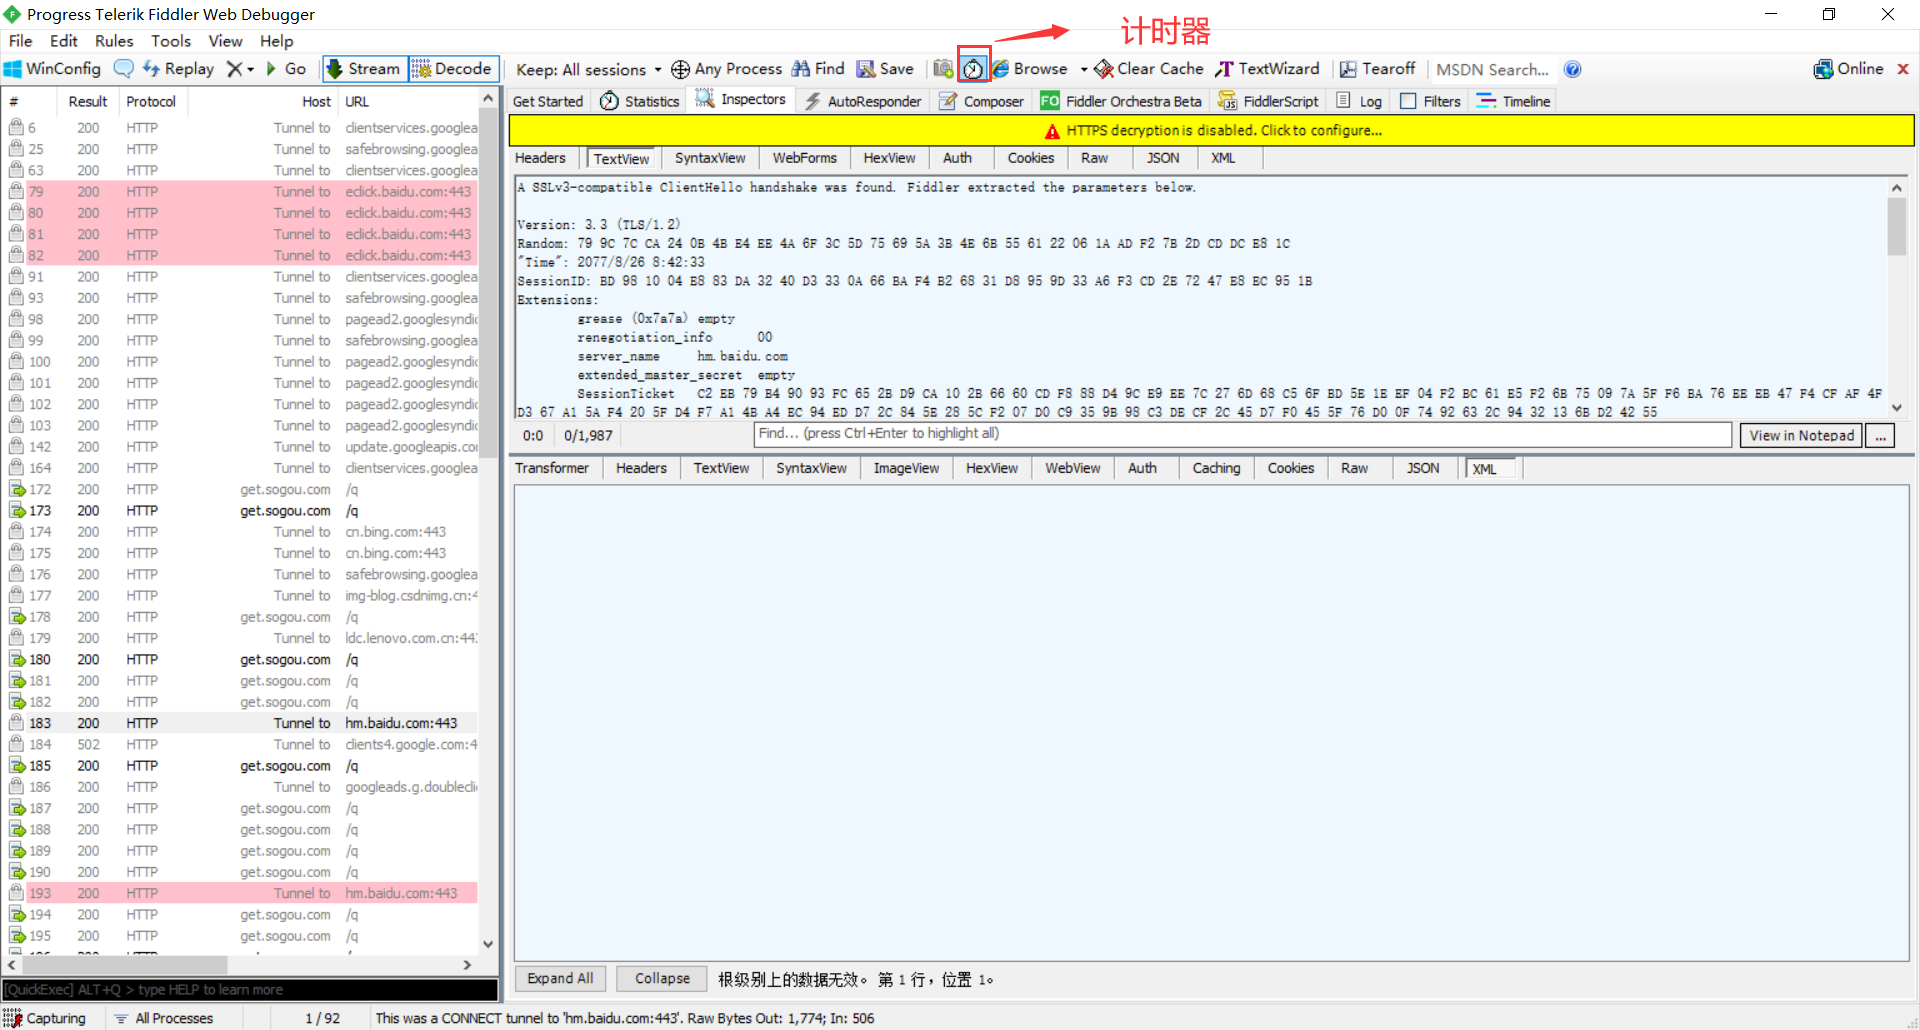Click the Find text input field
The image size is (1920, 1030).
(x=1242, y=434)
